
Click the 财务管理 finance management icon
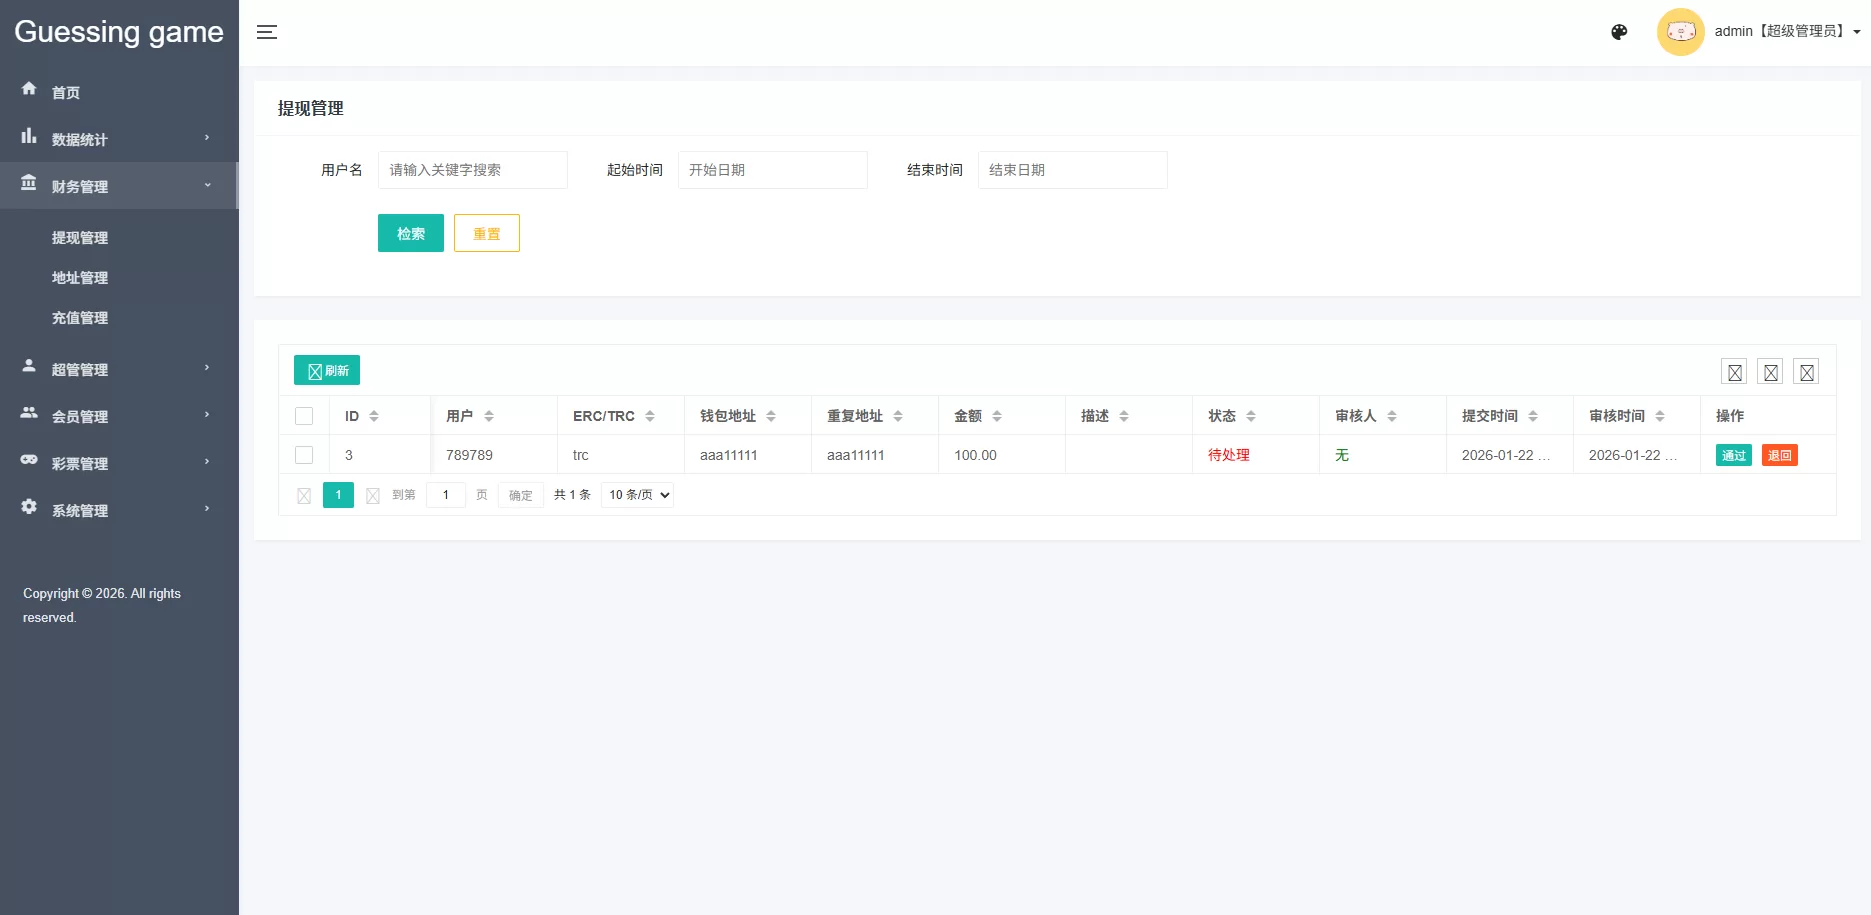pos(29,185)
